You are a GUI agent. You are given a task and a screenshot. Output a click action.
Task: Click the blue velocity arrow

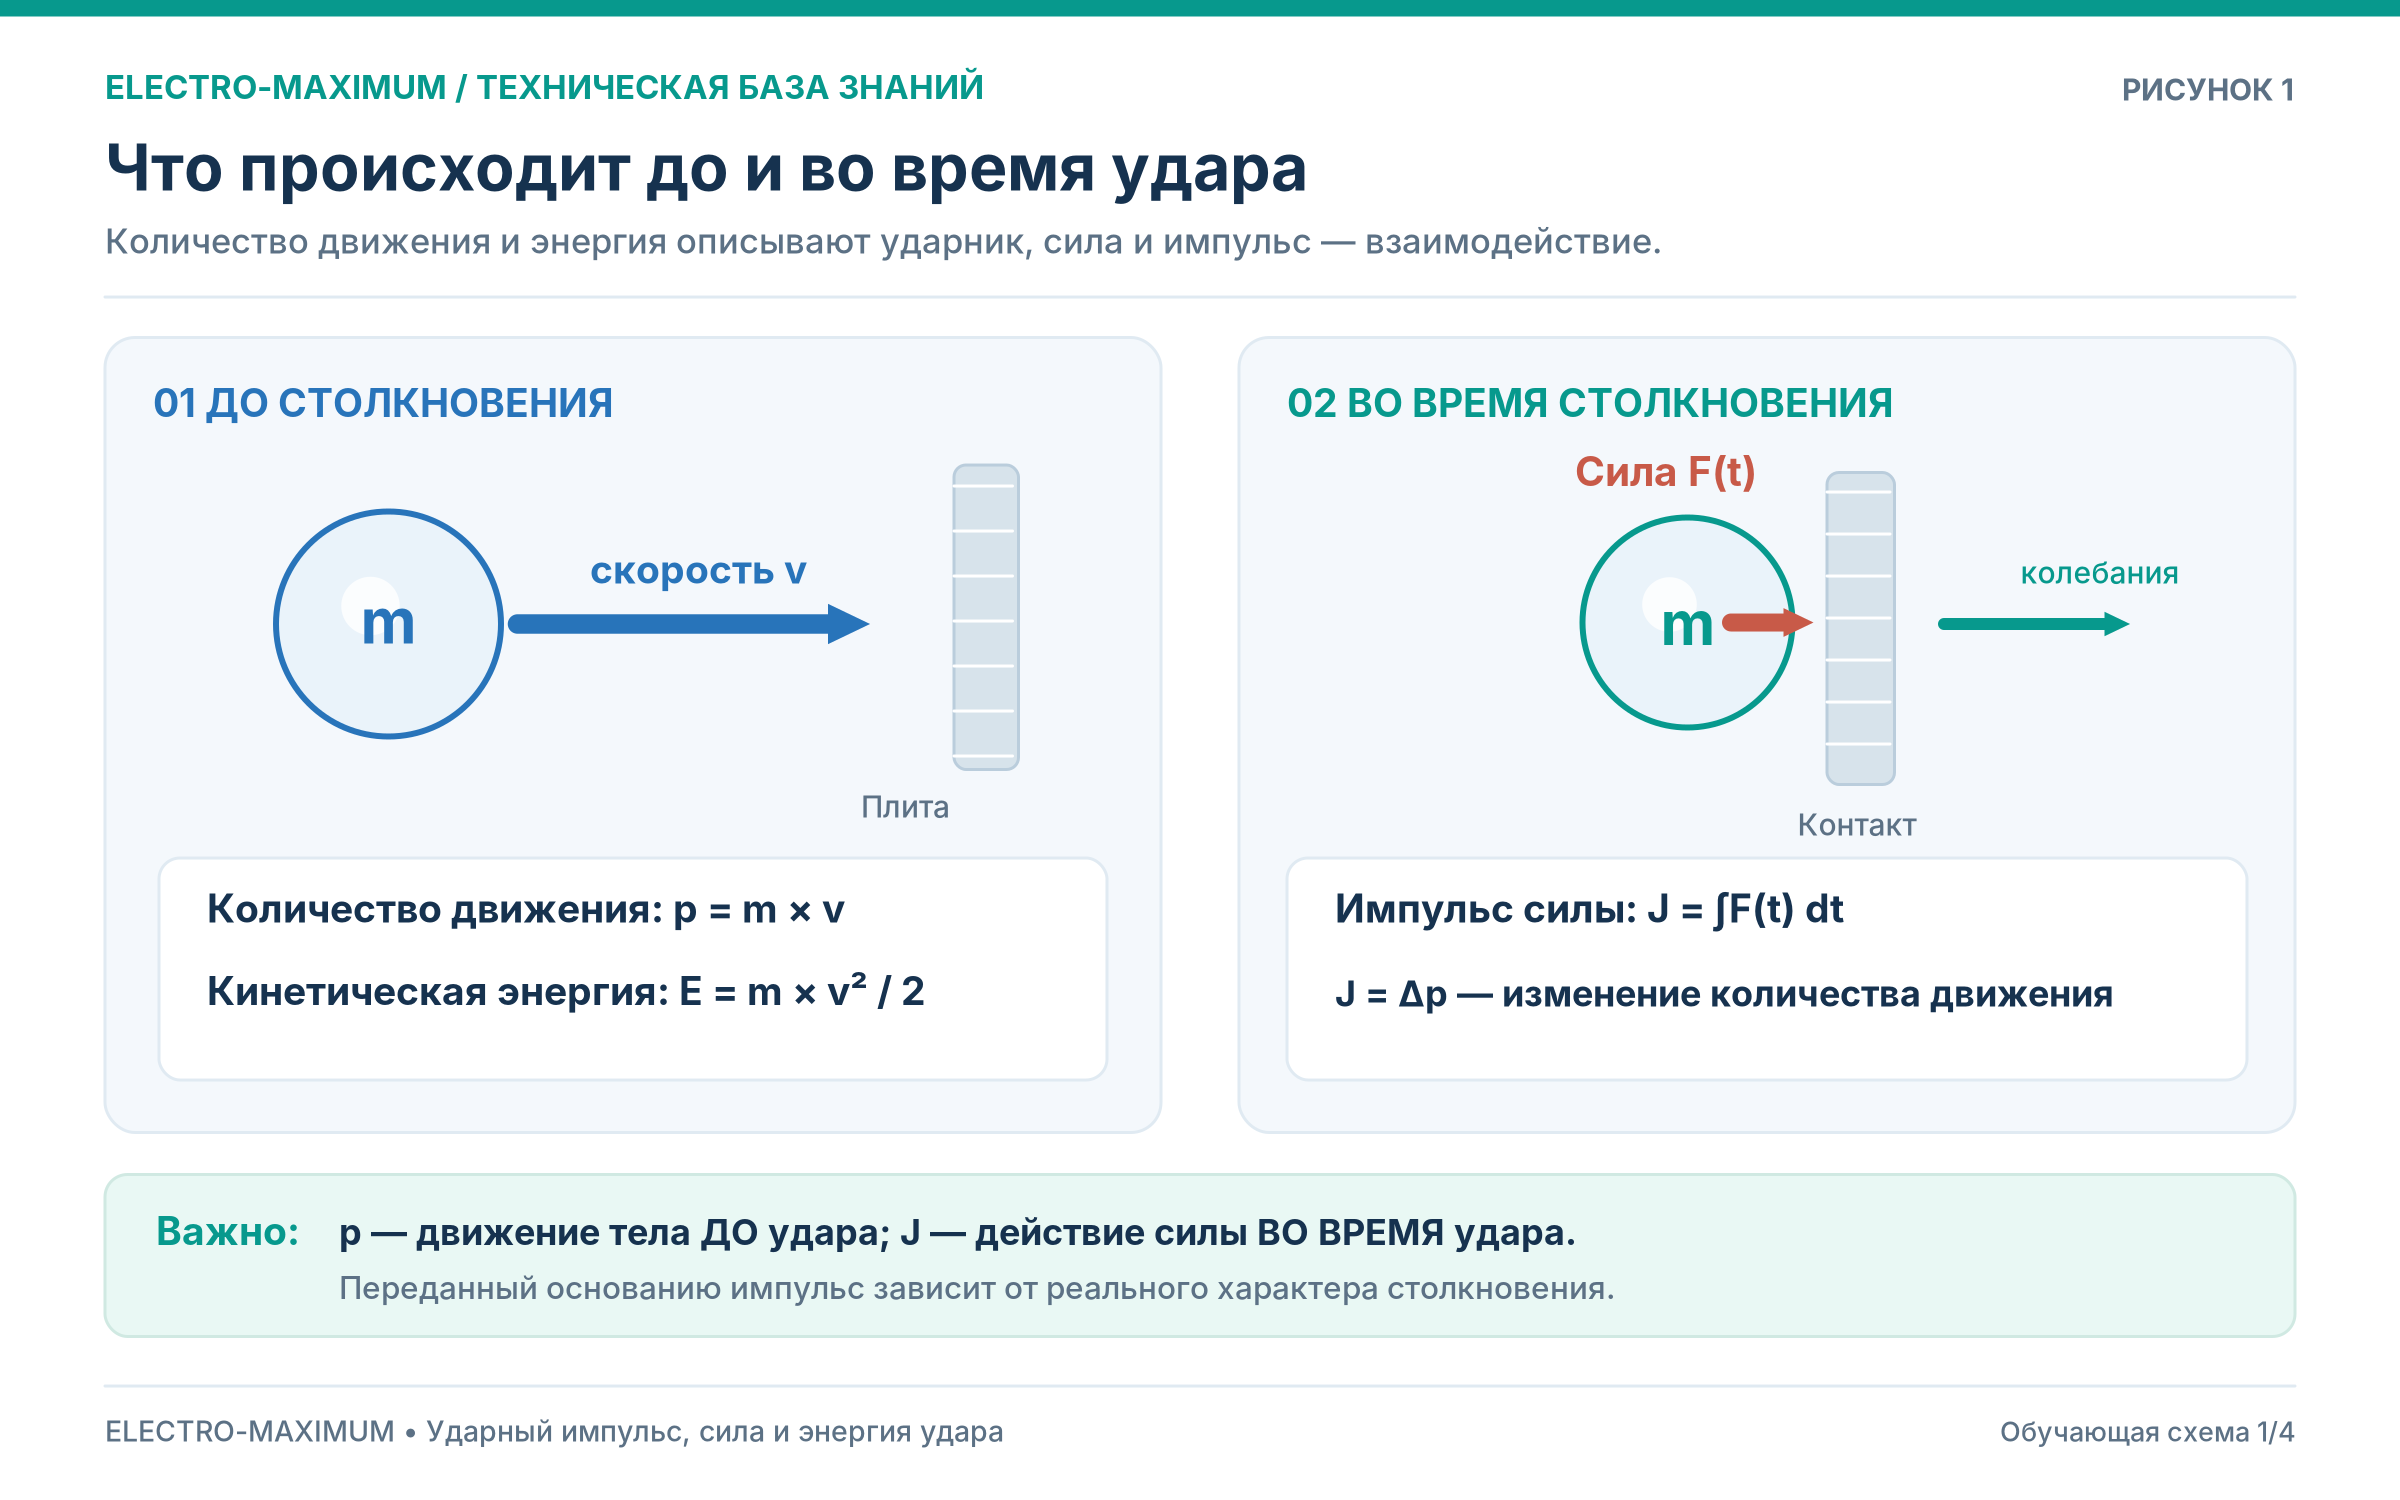pos(689,624)
